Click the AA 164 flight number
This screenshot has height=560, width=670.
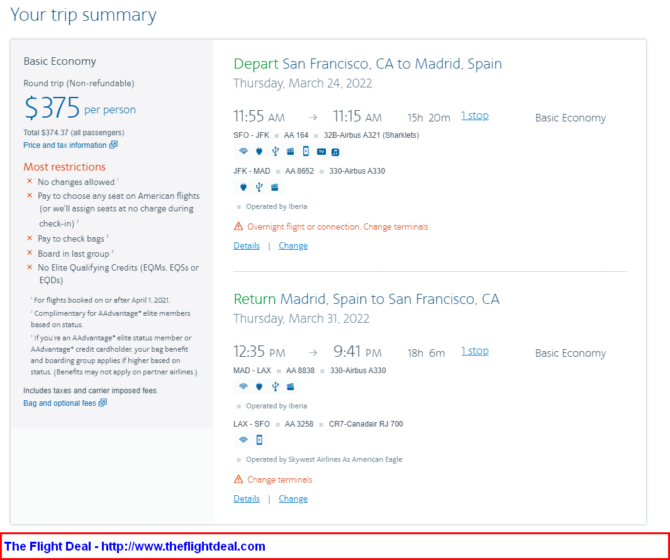pos(296,135)
